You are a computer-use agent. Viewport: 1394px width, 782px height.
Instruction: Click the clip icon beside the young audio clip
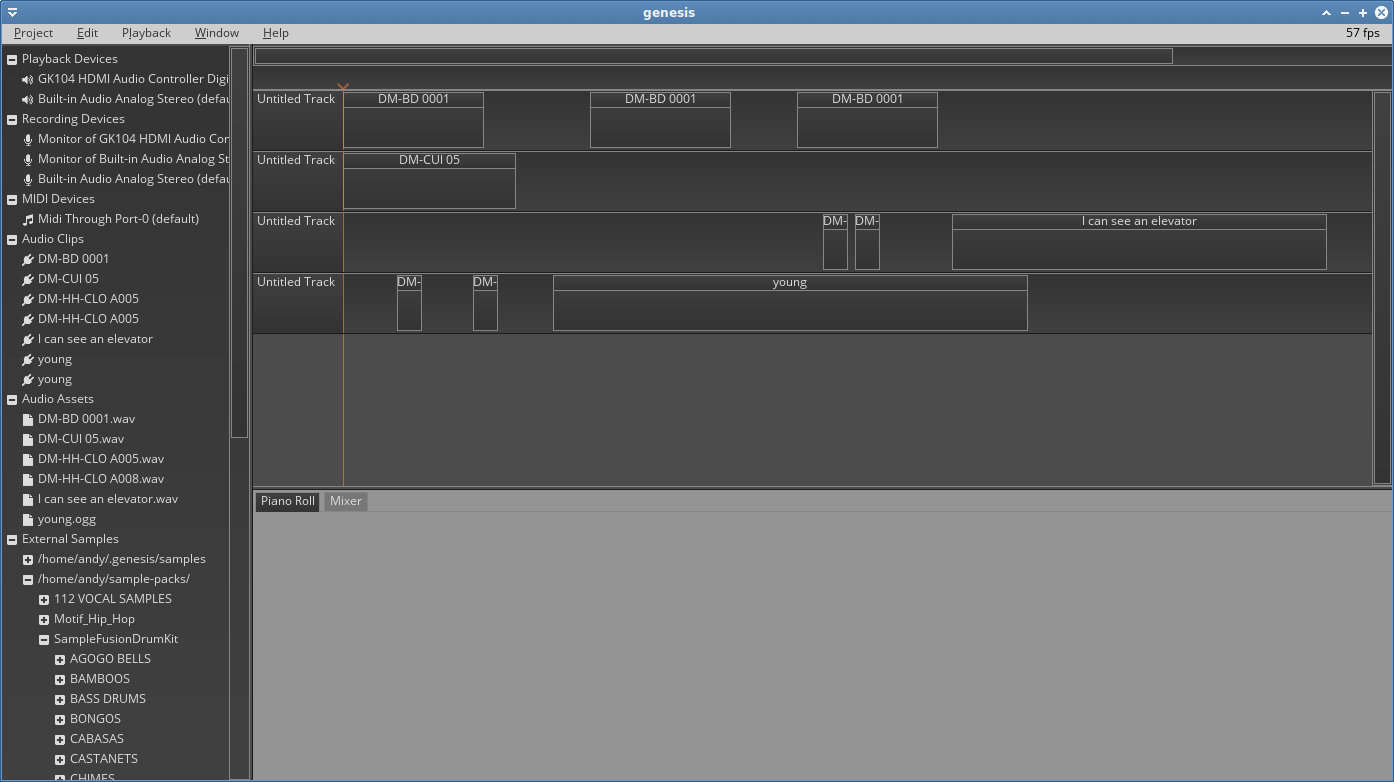pos(28,359)
